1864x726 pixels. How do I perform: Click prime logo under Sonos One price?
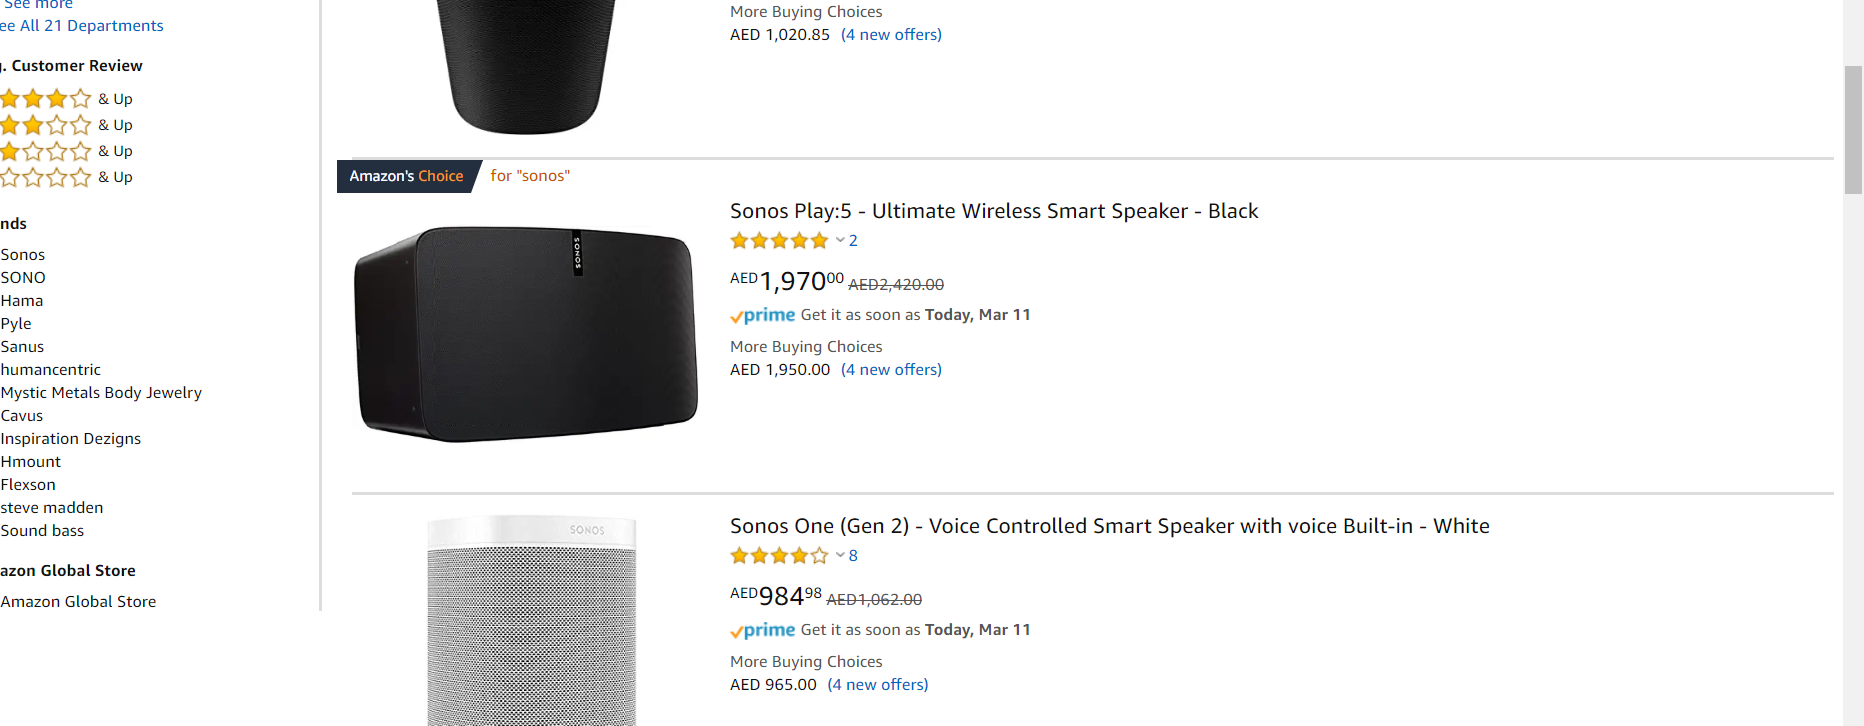tap(763, 630)
